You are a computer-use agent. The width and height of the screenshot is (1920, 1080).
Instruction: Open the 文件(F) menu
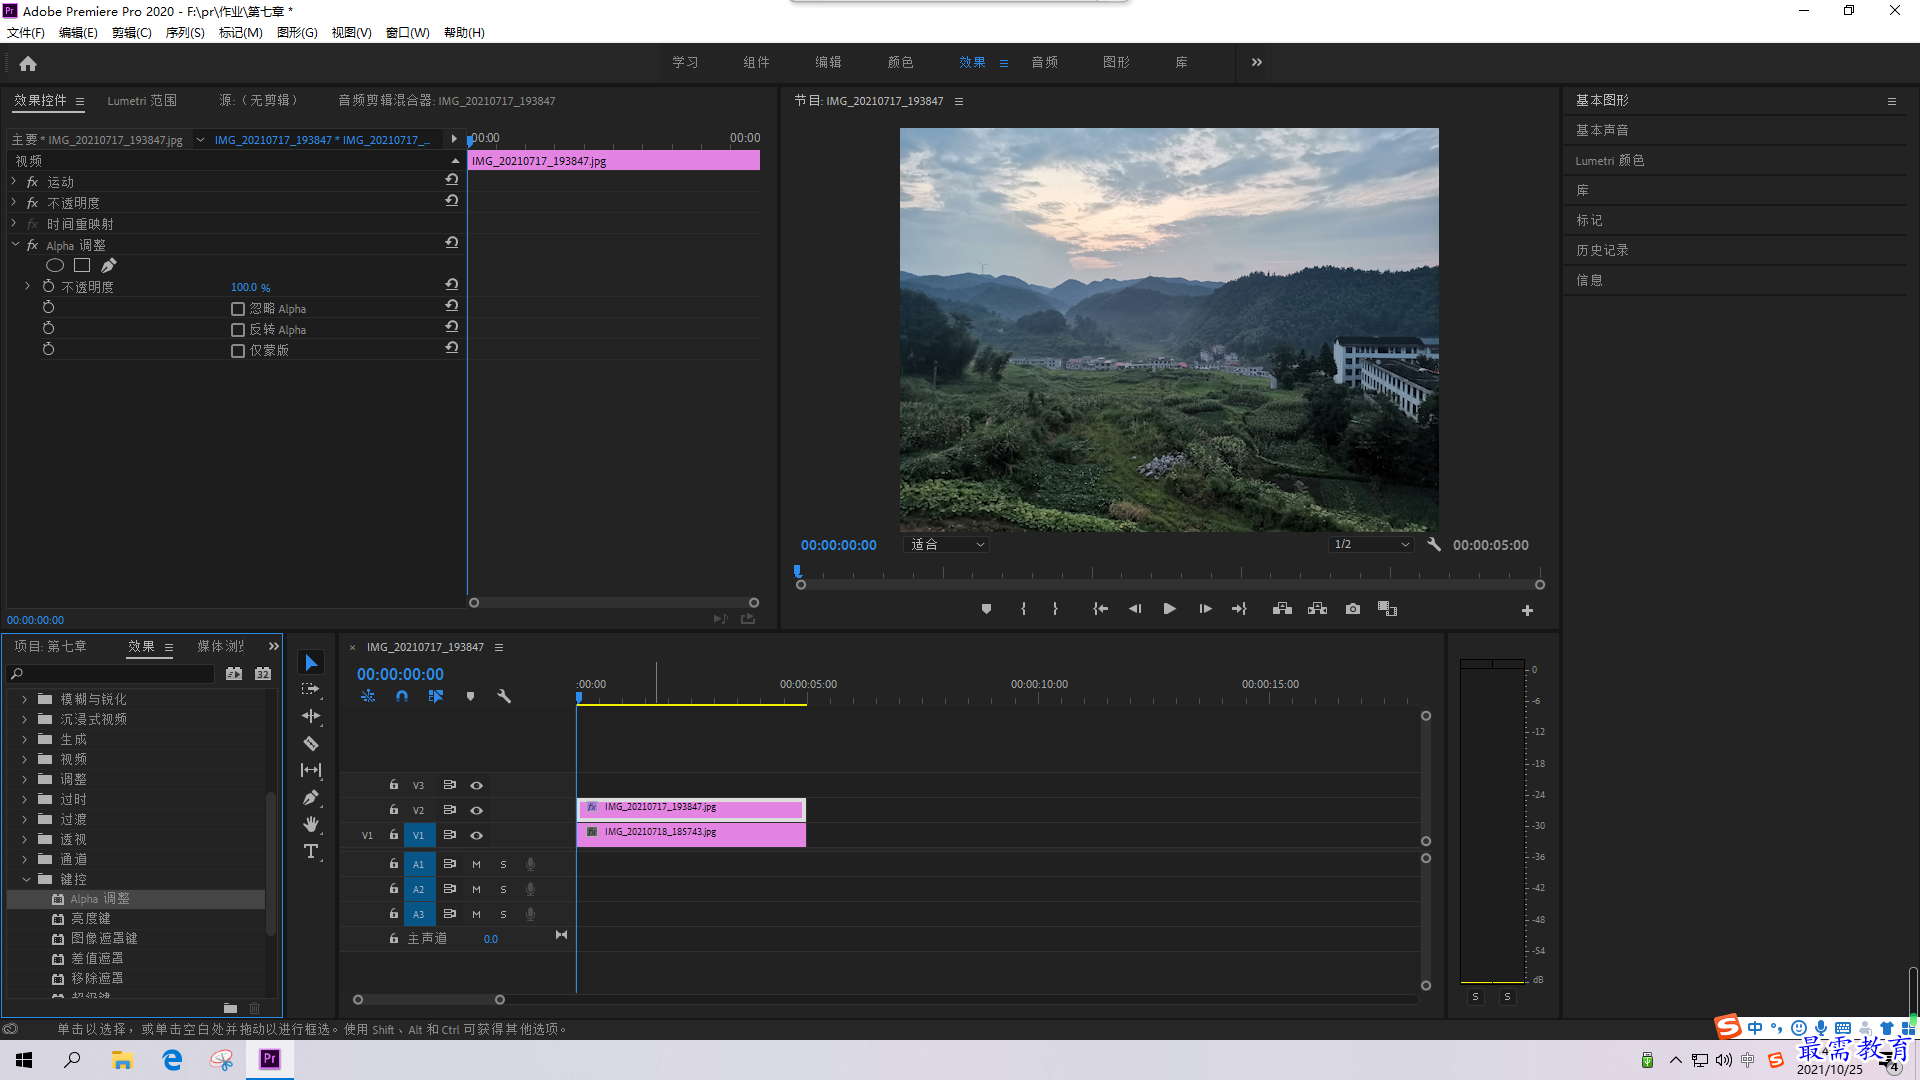[x=26, y=33]
